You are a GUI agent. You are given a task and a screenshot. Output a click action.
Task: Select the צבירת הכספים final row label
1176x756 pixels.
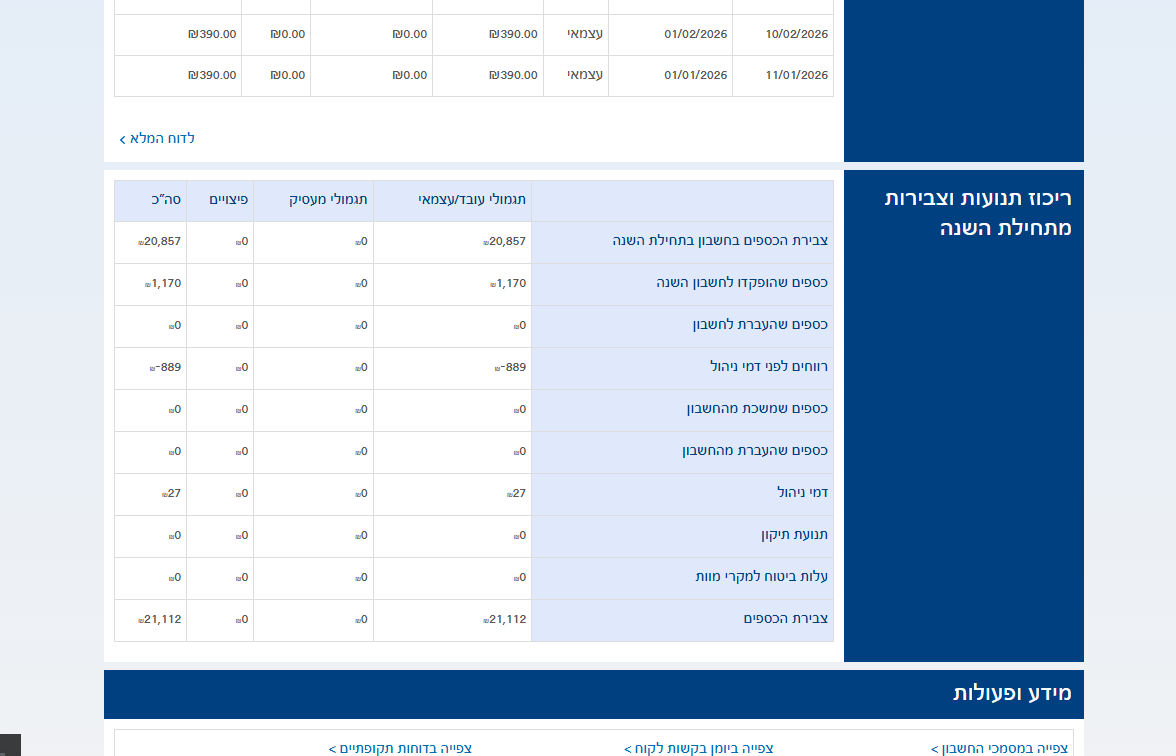tap(785, 619)
